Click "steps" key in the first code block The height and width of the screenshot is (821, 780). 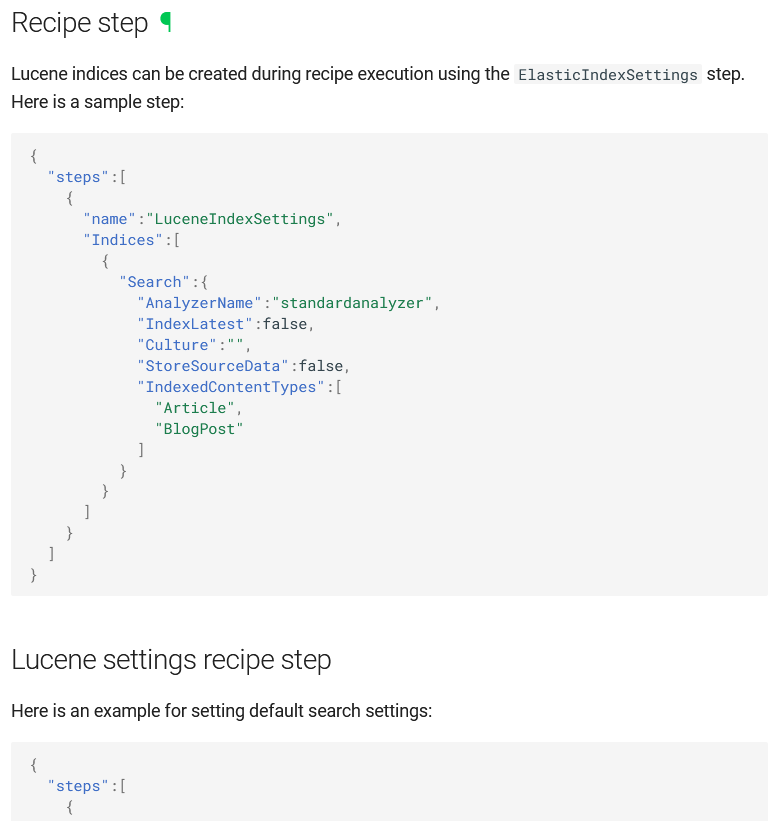78,177
